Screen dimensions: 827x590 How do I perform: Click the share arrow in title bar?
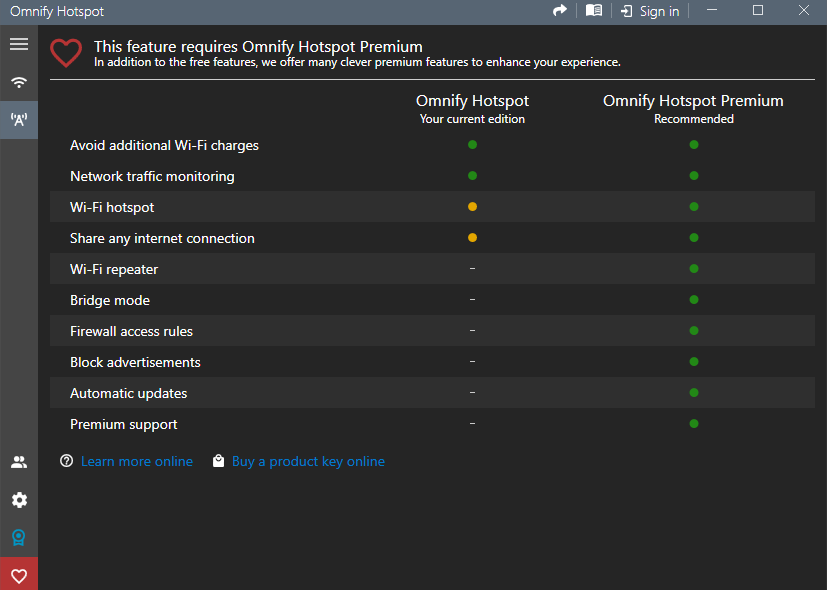point(560,11)
